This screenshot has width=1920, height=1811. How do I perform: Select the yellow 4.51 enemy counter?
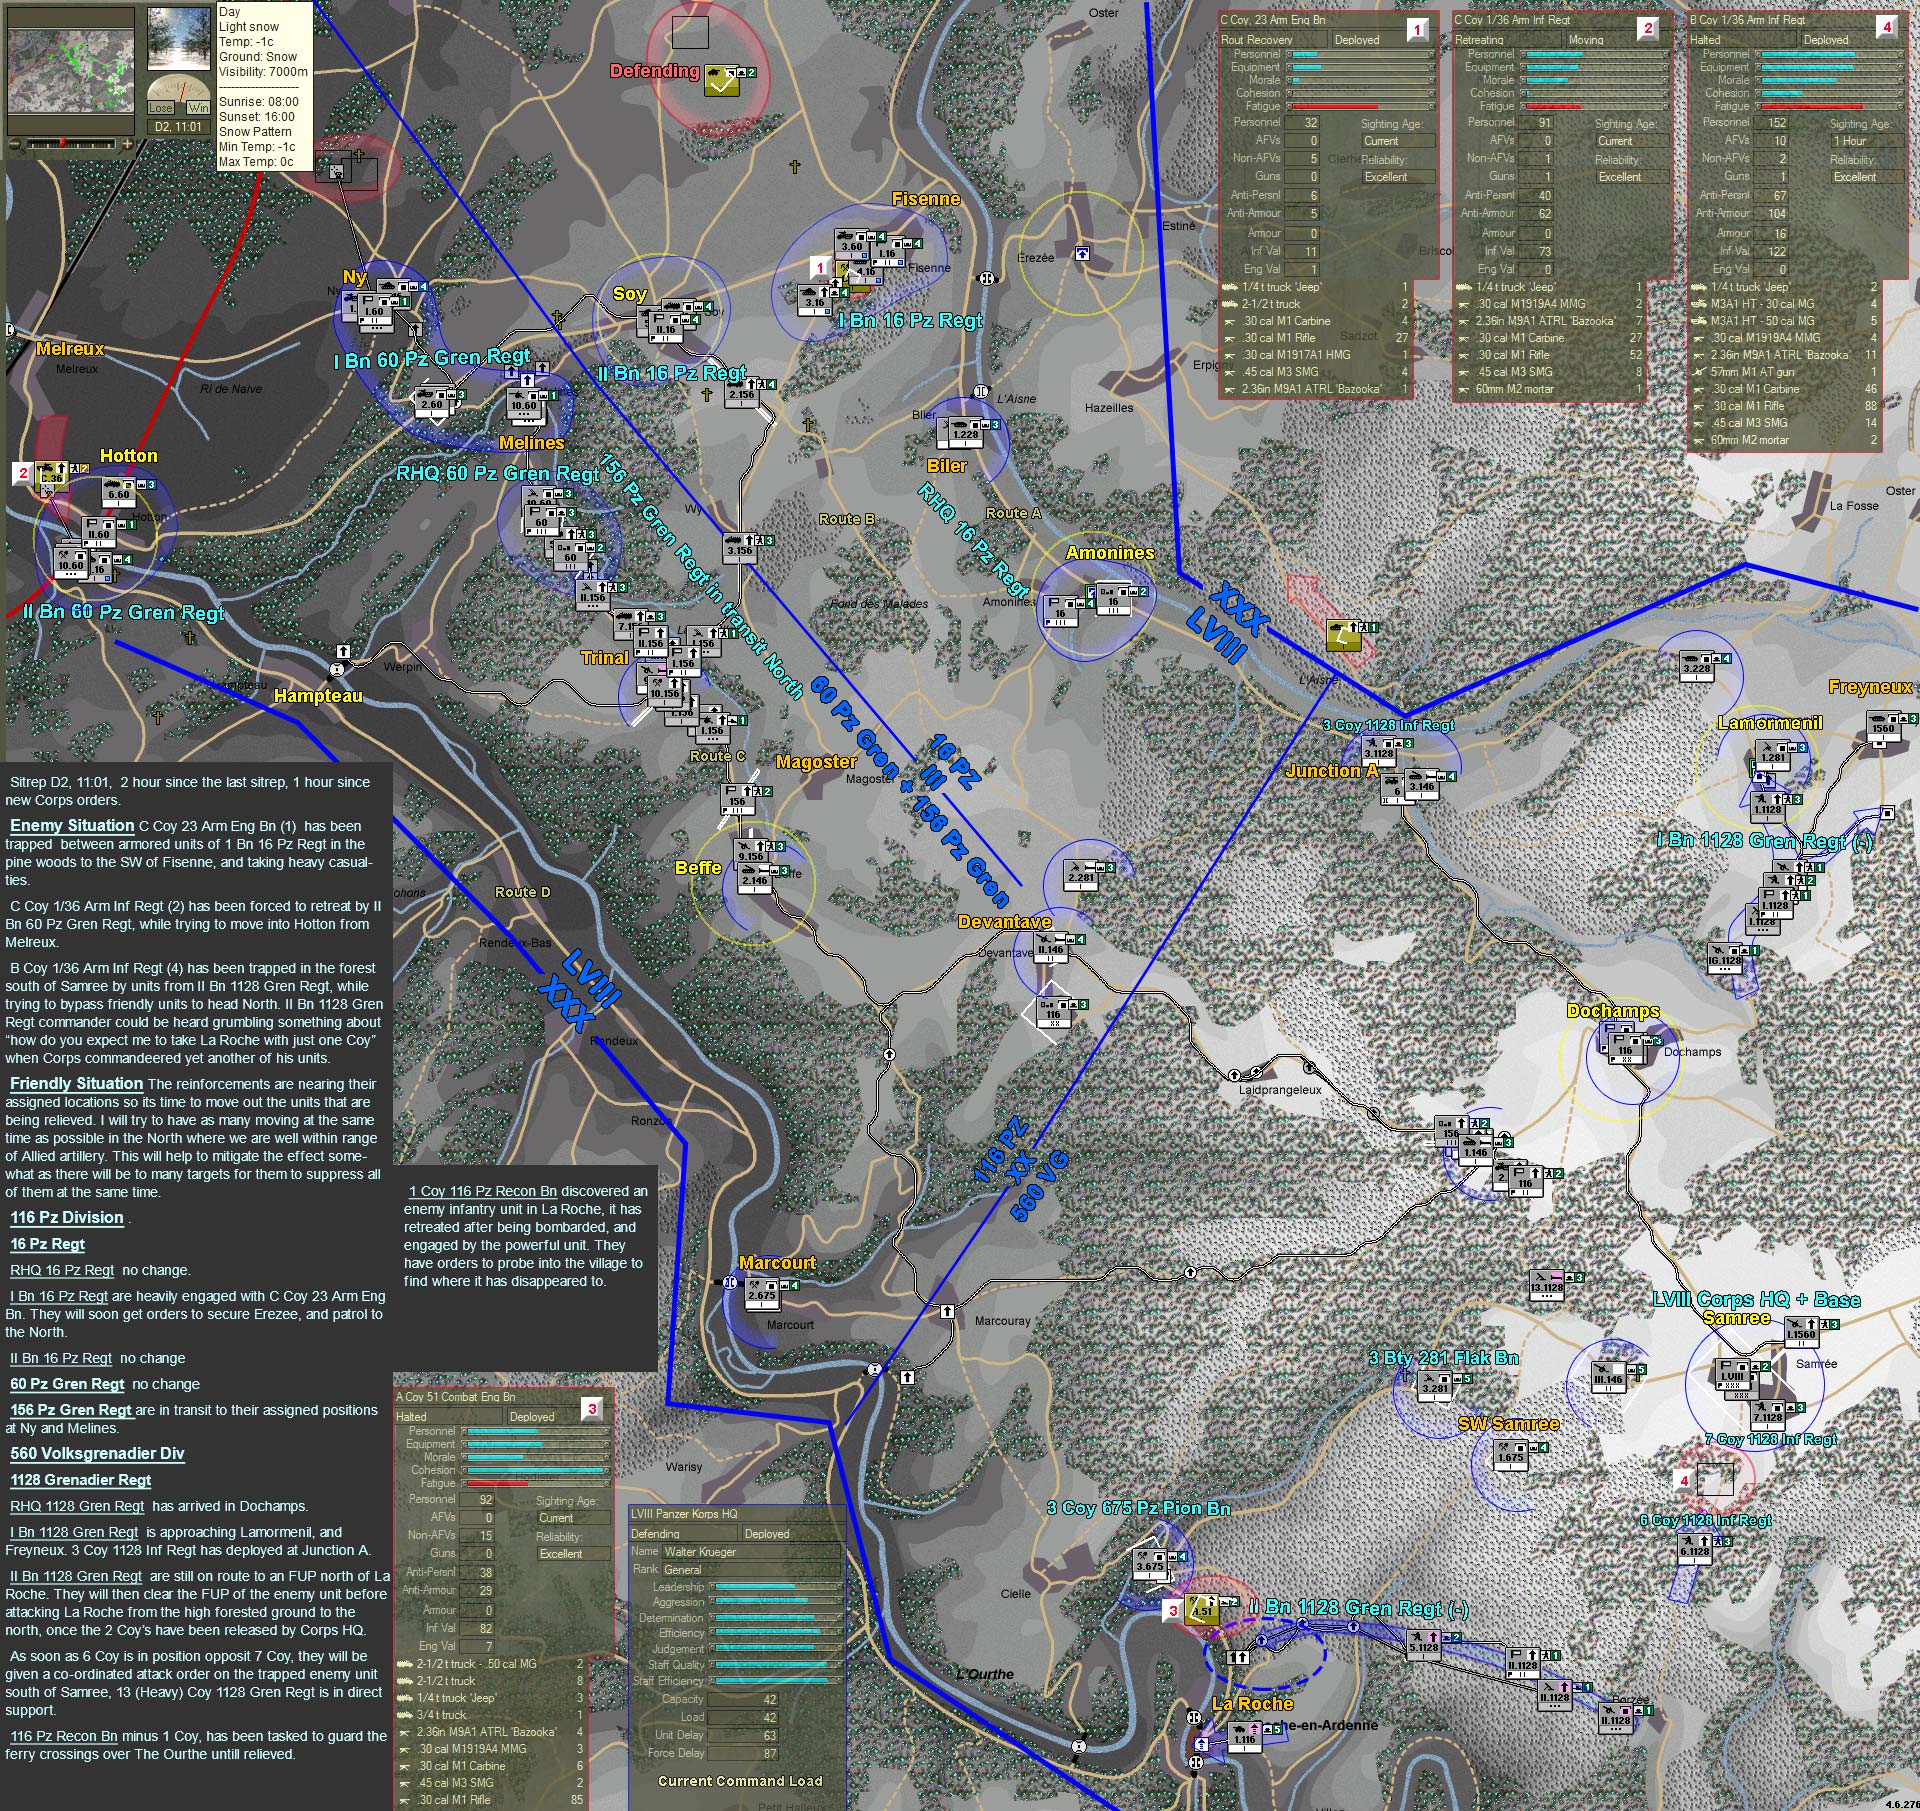[x=1201, y=1610]
